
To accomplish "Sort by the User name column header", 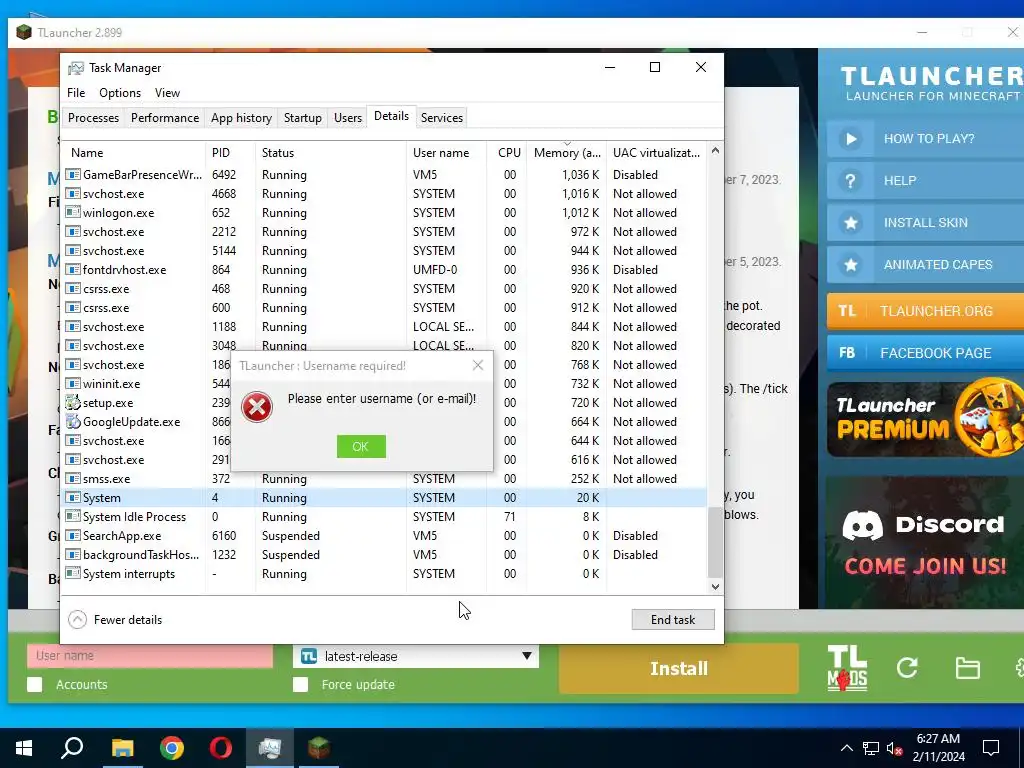I will pyautogui.click(x=447, y=153).
